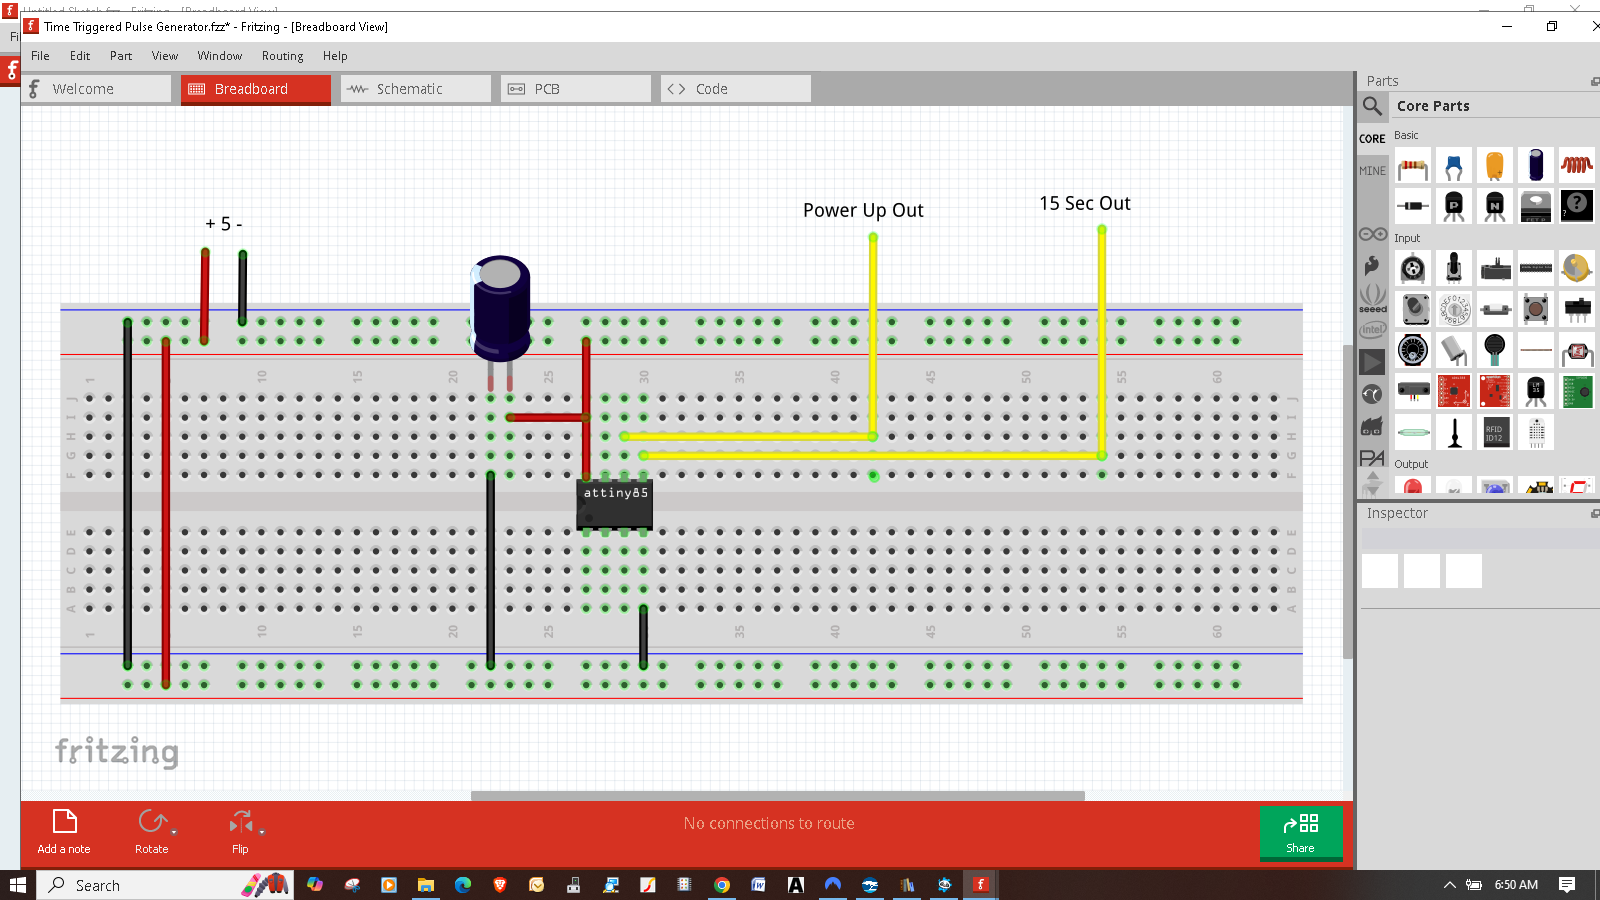Open the Code view tab
The image size is (1600, 900).
coord(736,89)
